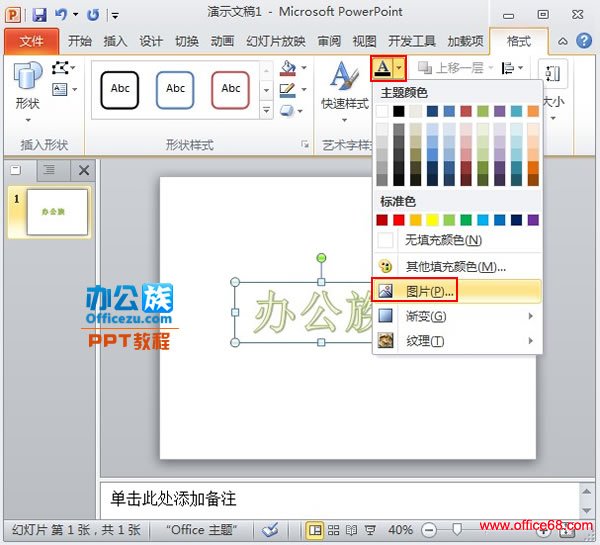
Task: Open the 渐变(G) submenu
Action: coord(458,316)
